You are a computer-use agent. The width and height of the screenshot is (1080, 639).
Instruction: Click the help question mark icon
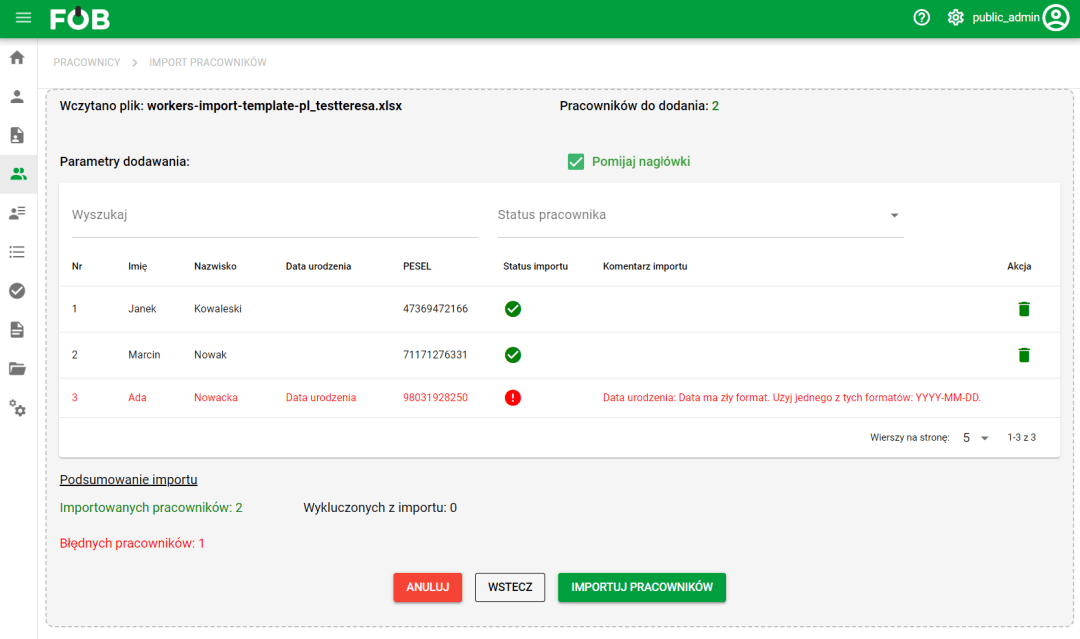[x=922, y=18]
